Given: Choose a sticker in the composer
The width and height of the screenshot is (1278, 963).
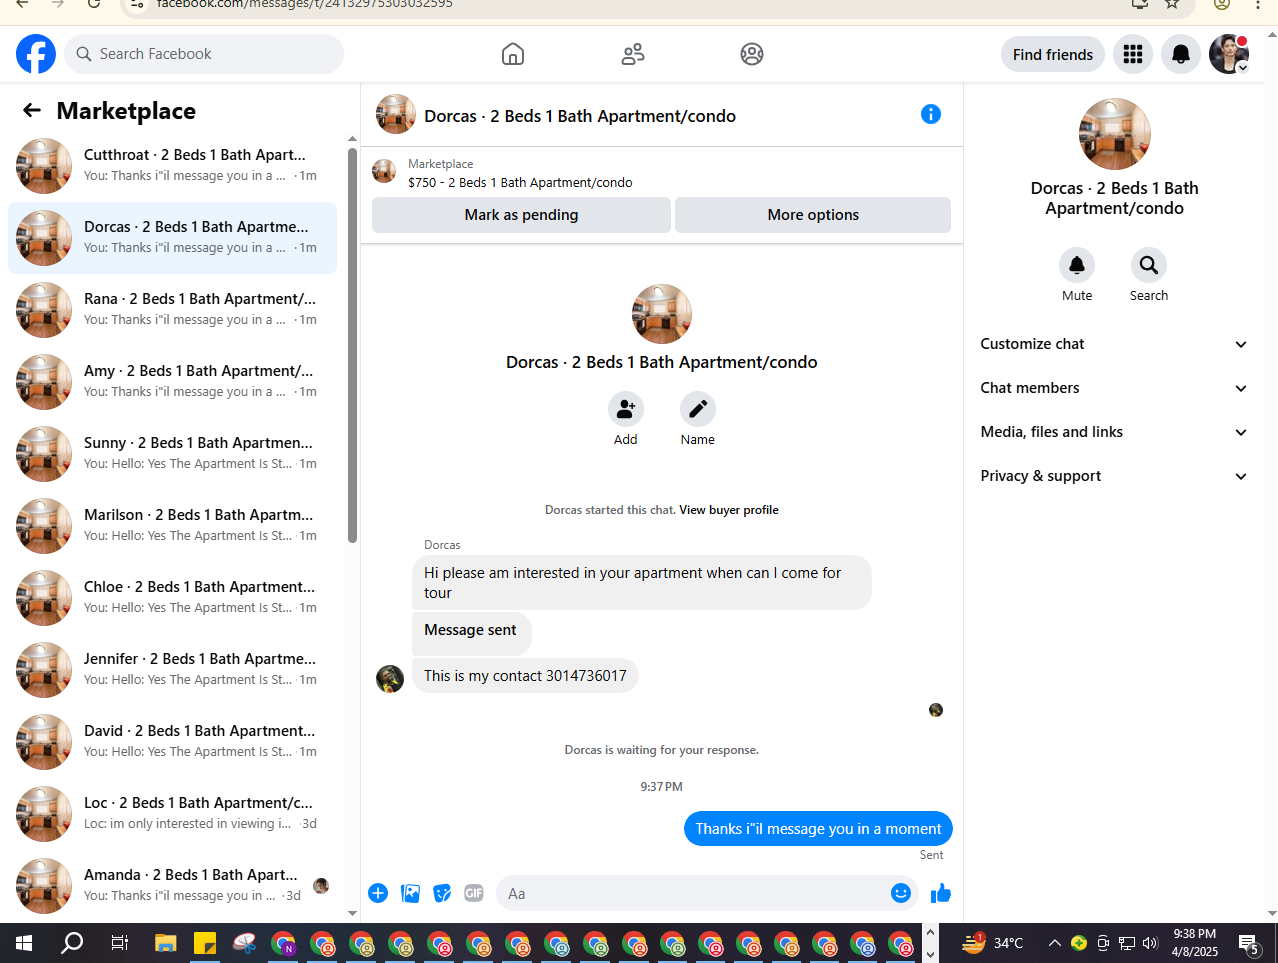Looking at the screenshot, I should click(x=442, y=893).
